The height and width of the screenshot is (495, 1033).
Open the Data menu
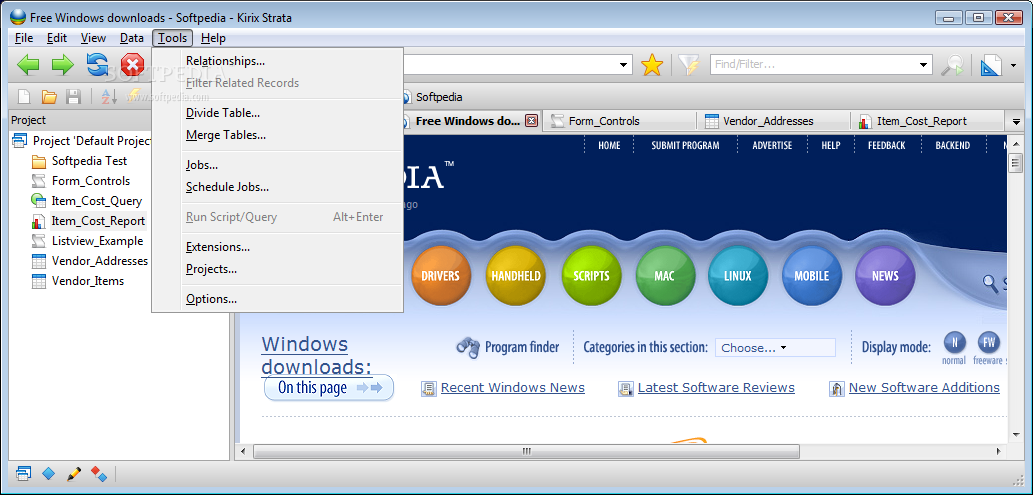[132, 38]
